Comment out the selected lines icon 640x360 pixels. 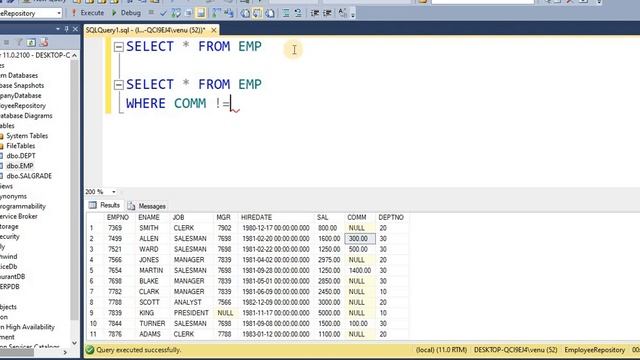pyautogui.click(x=286, y=13)
